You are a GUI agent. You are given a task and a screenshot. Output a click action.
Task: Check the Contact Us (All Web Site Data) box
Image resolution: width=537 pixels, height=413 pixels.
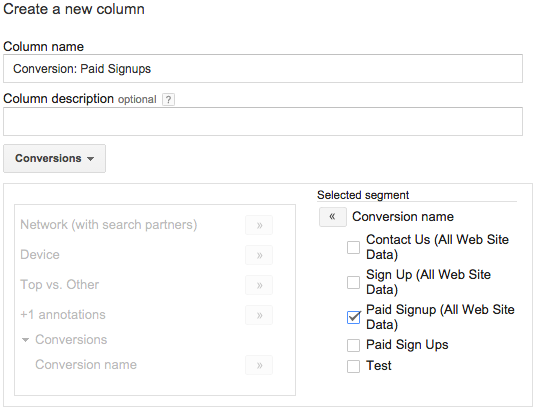click(353, 247)
